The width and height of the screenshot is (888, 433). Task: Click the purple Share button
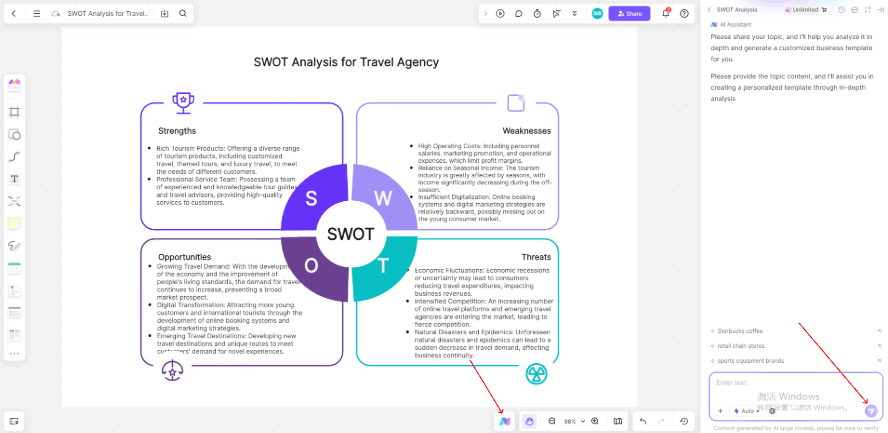coord(629,14)
